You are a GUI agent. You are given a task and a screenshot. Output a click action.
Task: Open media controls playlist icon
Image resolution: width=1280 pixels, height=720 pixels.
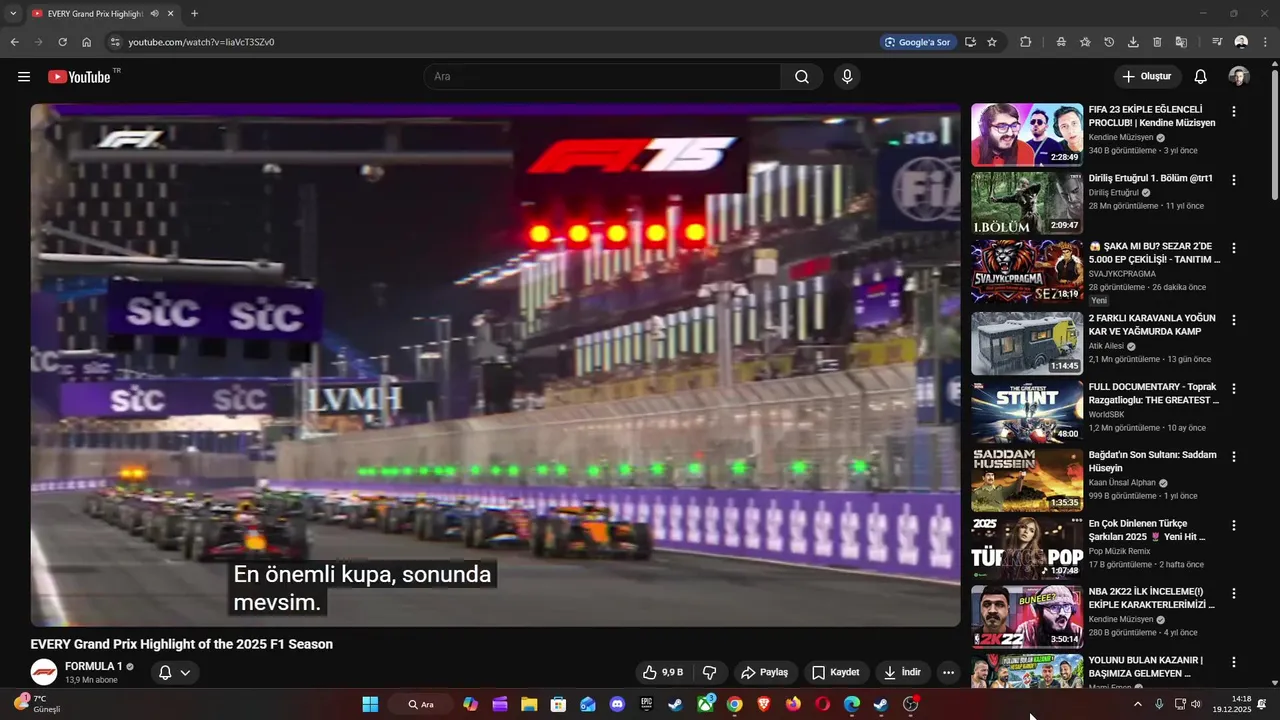1217,42
